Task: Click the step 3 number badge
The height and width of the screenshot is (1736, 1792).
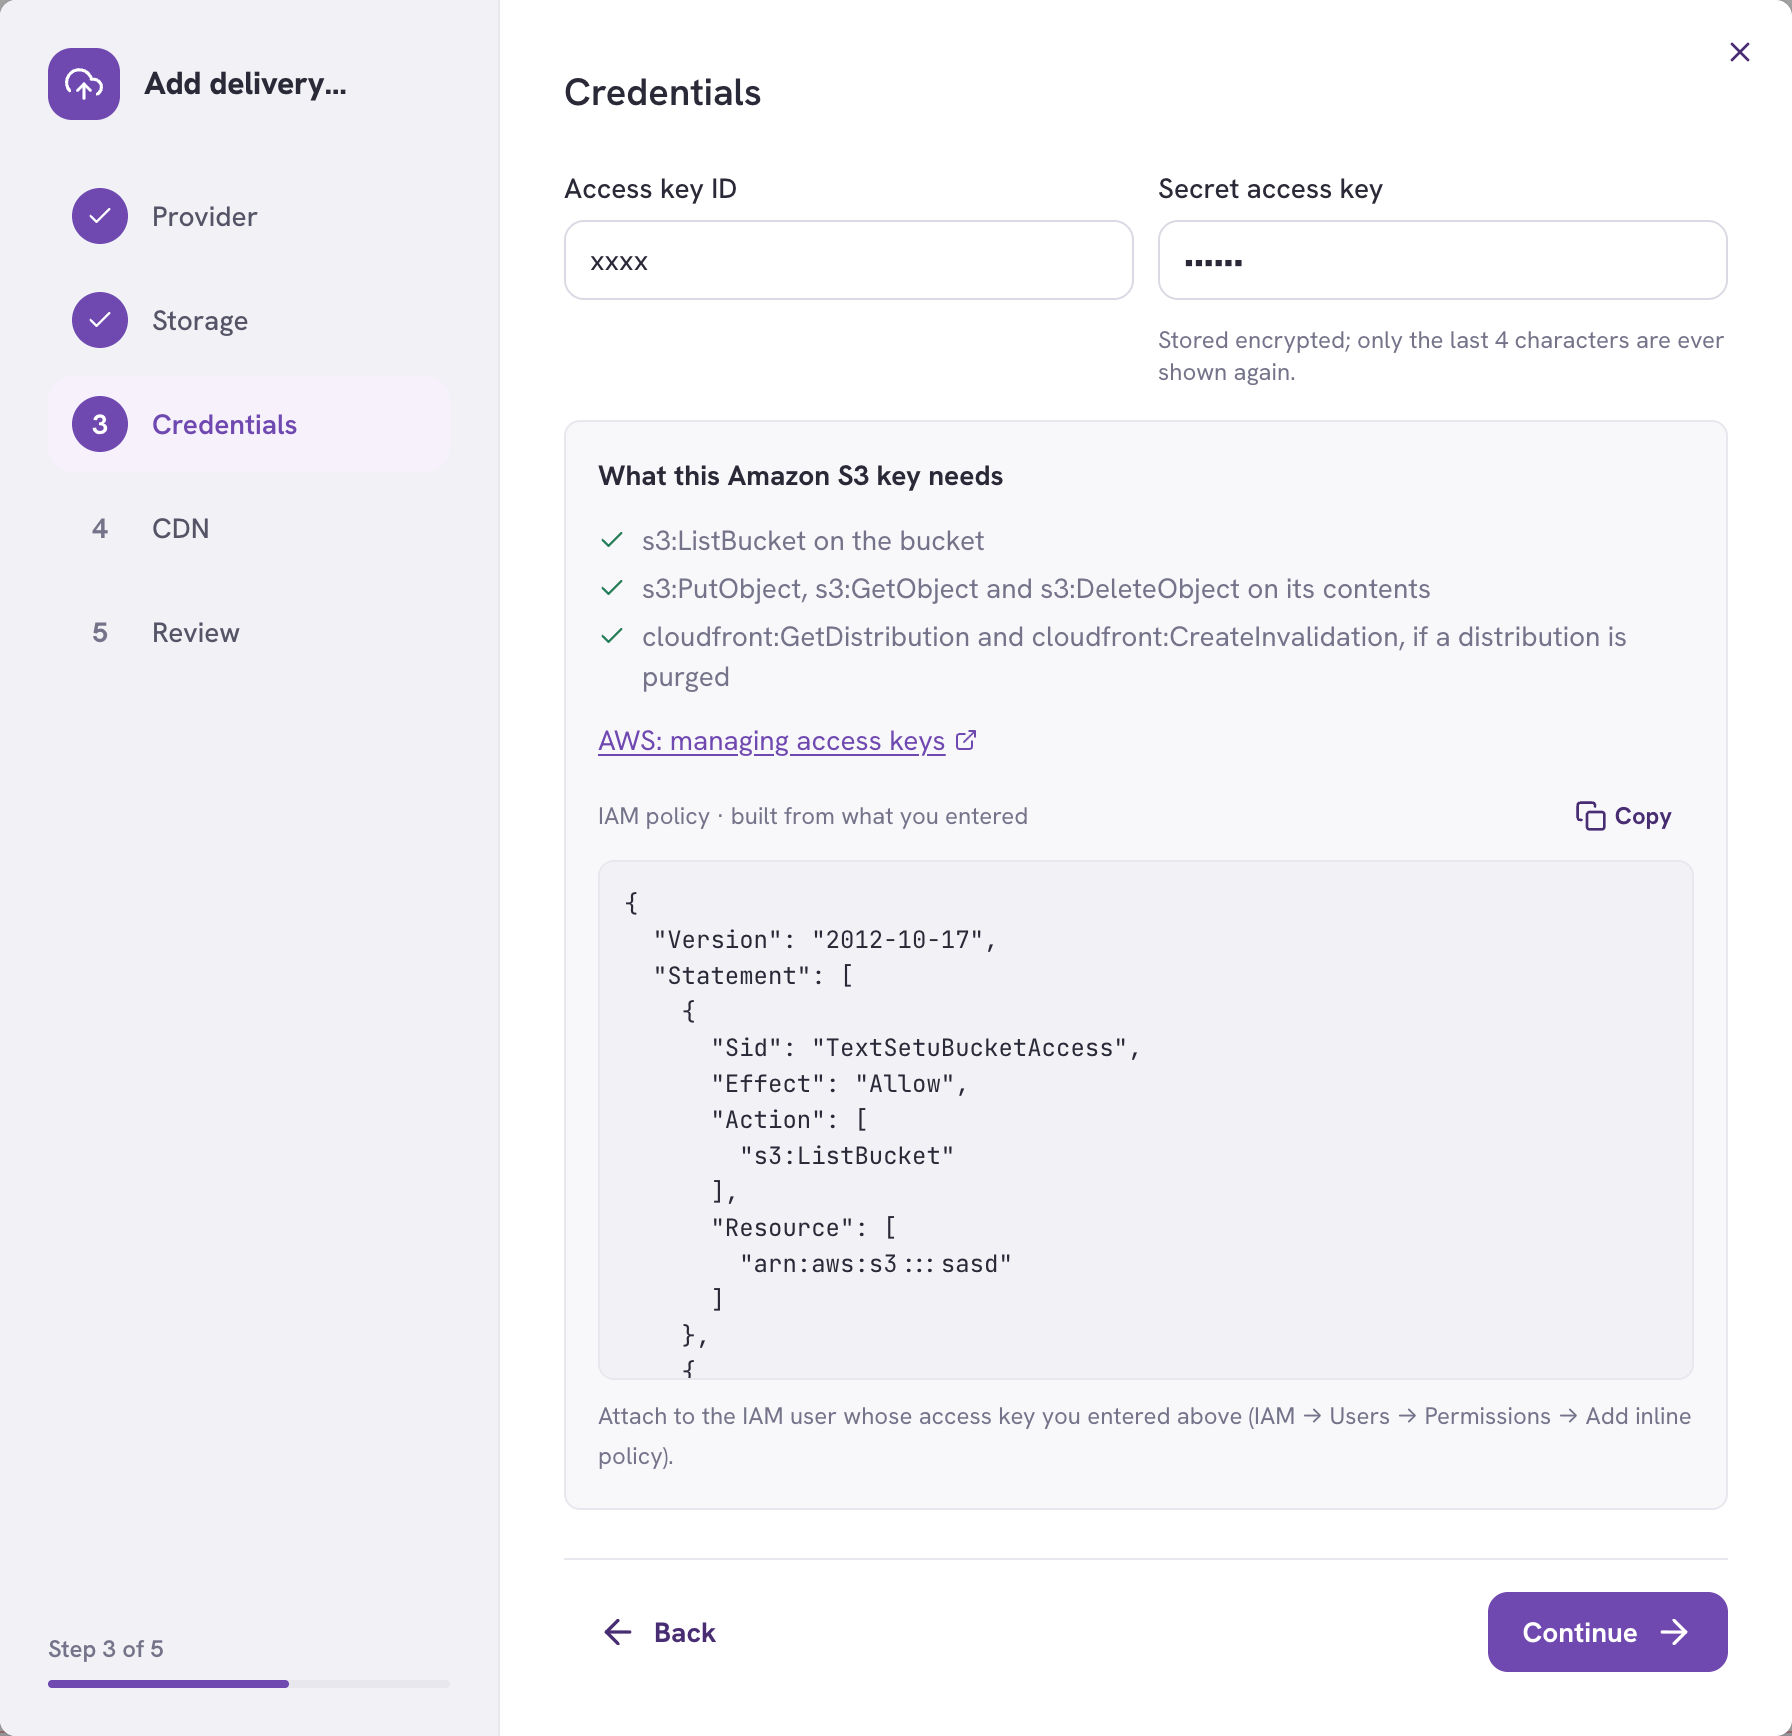Action: point(100,424)
